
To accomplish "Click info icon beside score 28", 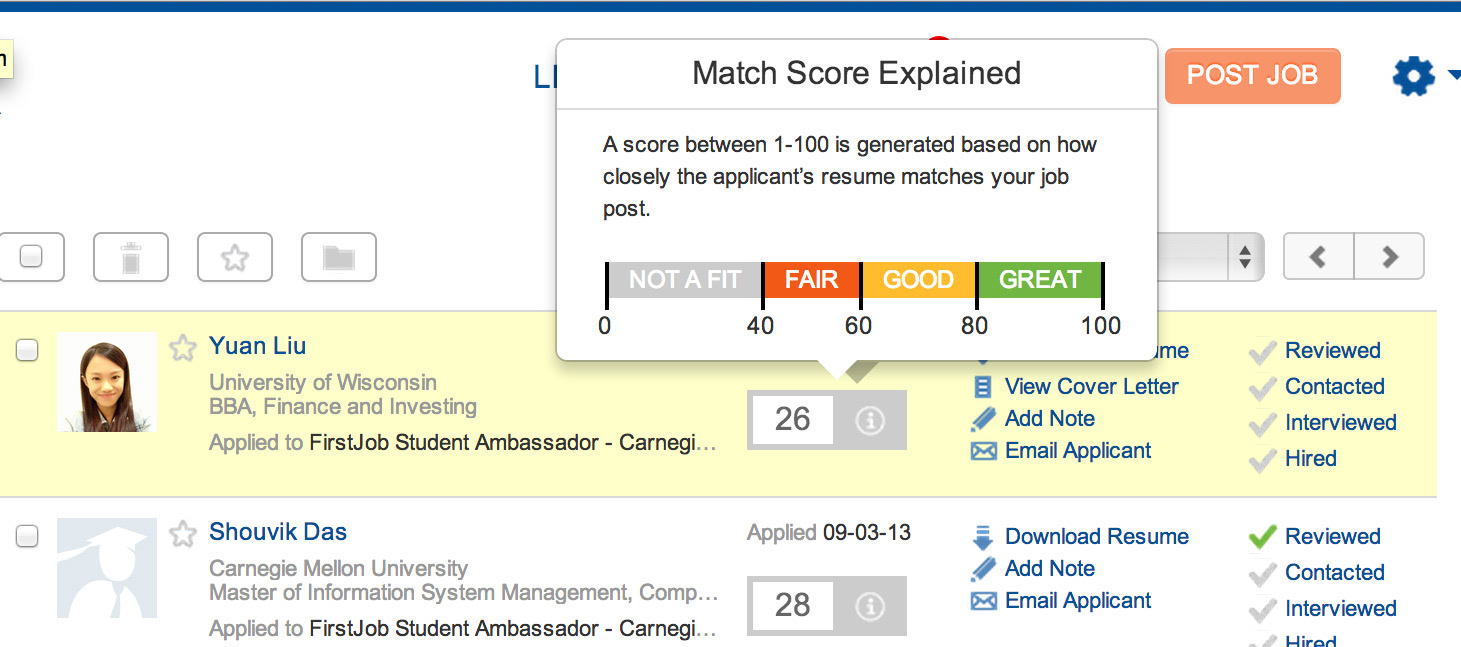I will click(870, 606).
